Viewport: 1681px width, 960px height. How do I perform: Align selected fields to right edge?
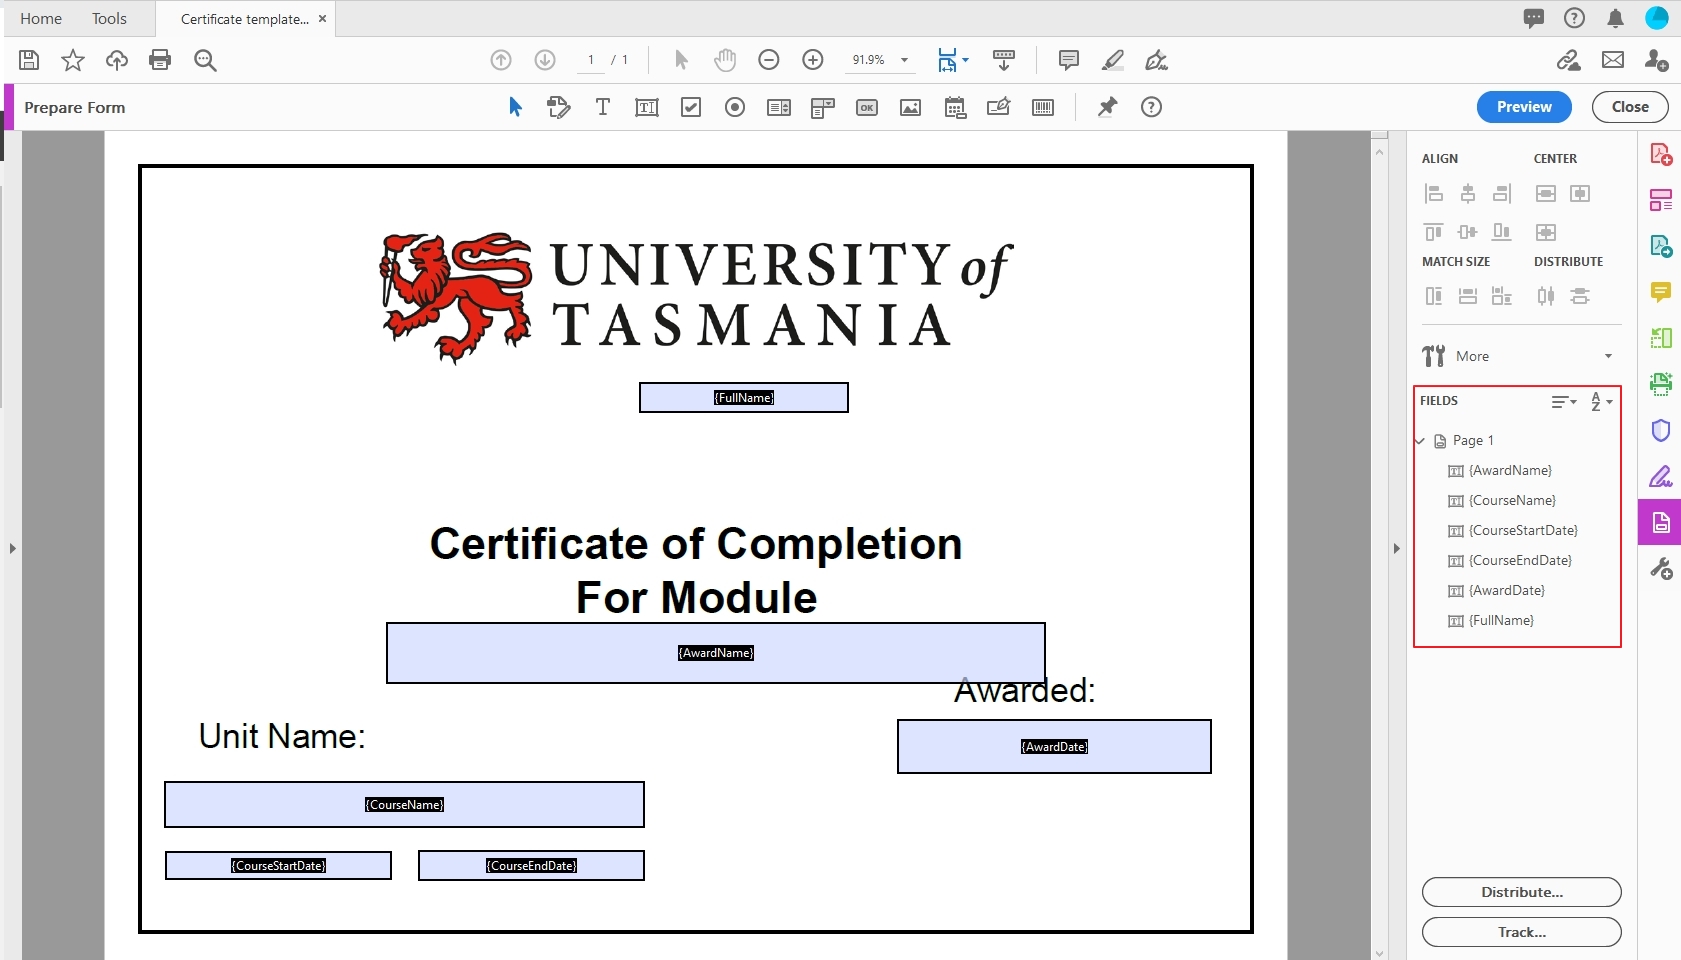[1502, 193]
